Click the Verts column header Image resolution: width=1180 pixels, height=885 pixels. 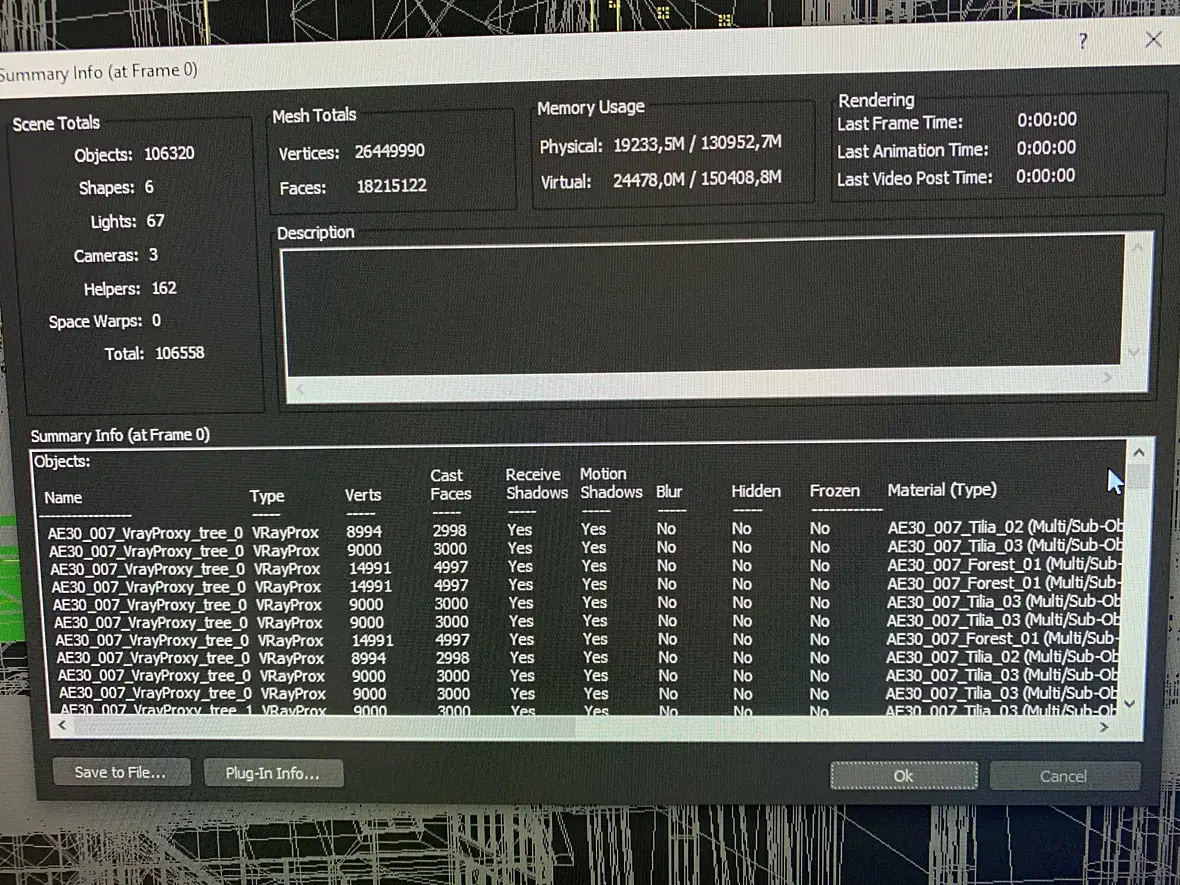[x=363, y=495]
